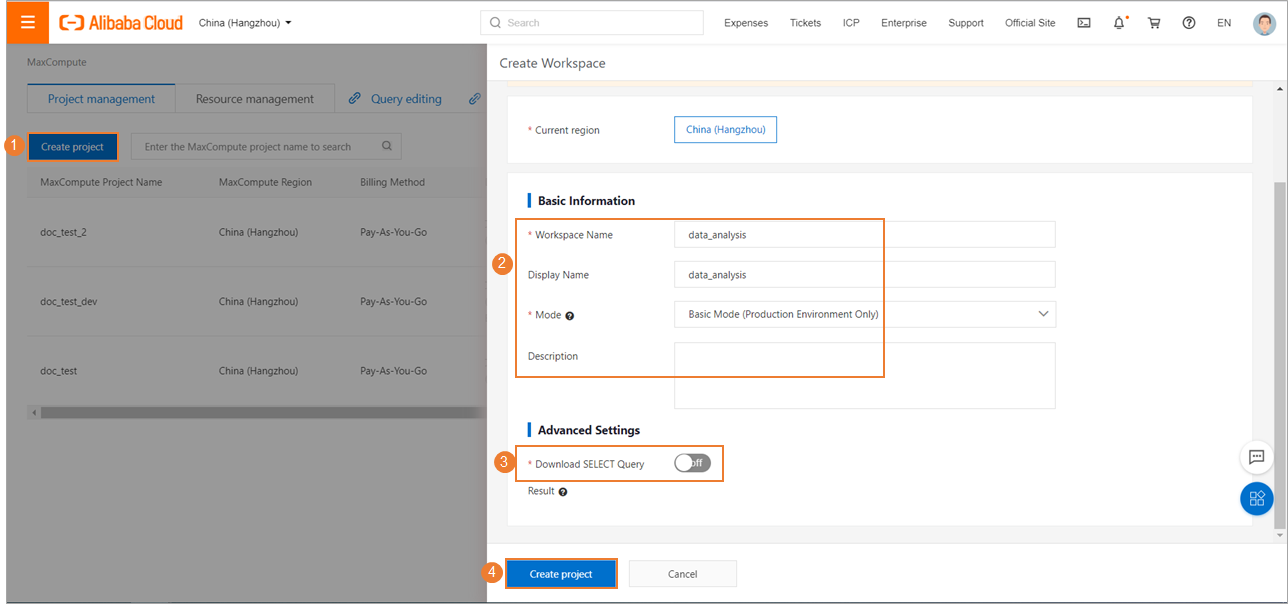This screenshot has height=604, width=1288.
Task: Open ICP menu item
Action: pos(851,22)
